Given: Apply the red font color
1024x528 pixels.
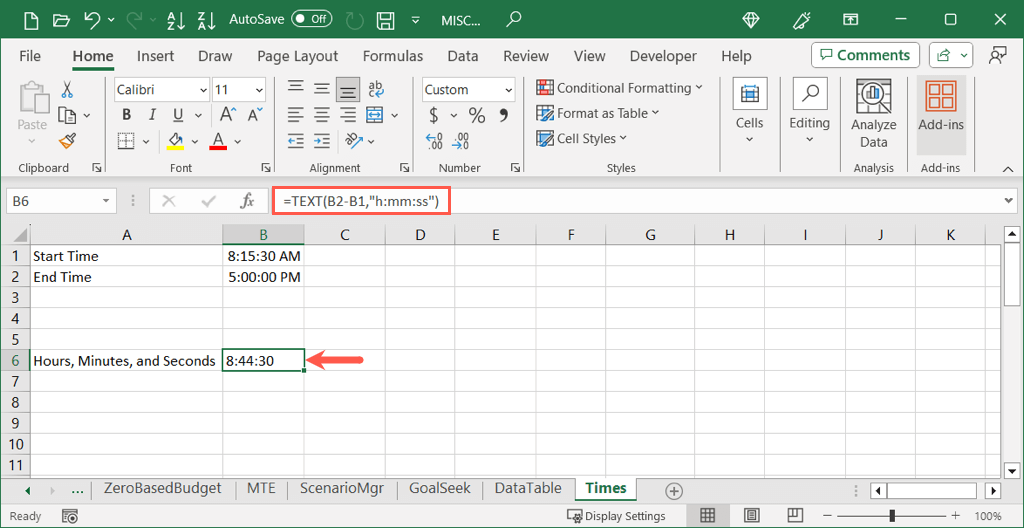Looking at the screenshot, I should pyautogui.click(x=219, y=140).
